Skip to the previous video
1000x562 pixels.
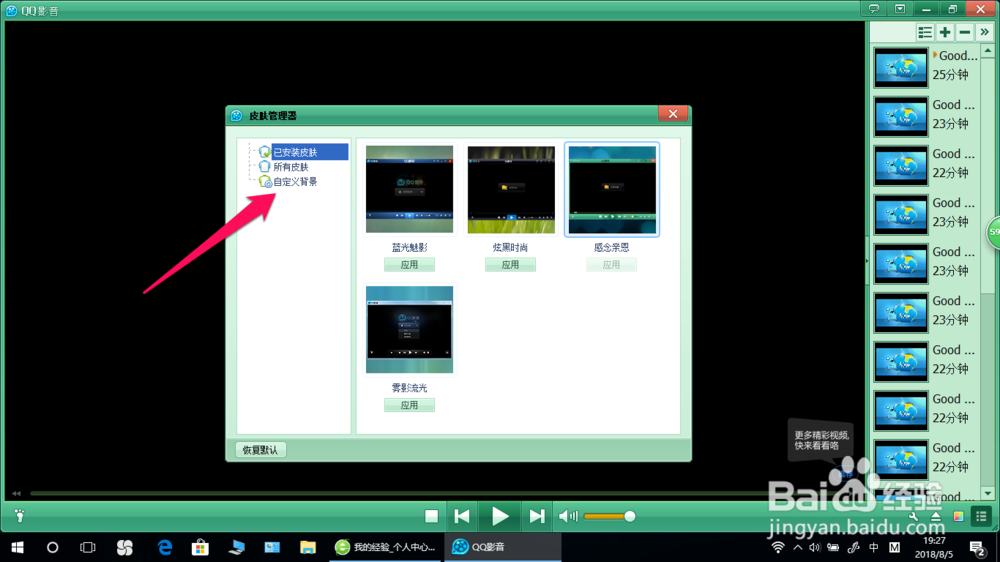462,516
